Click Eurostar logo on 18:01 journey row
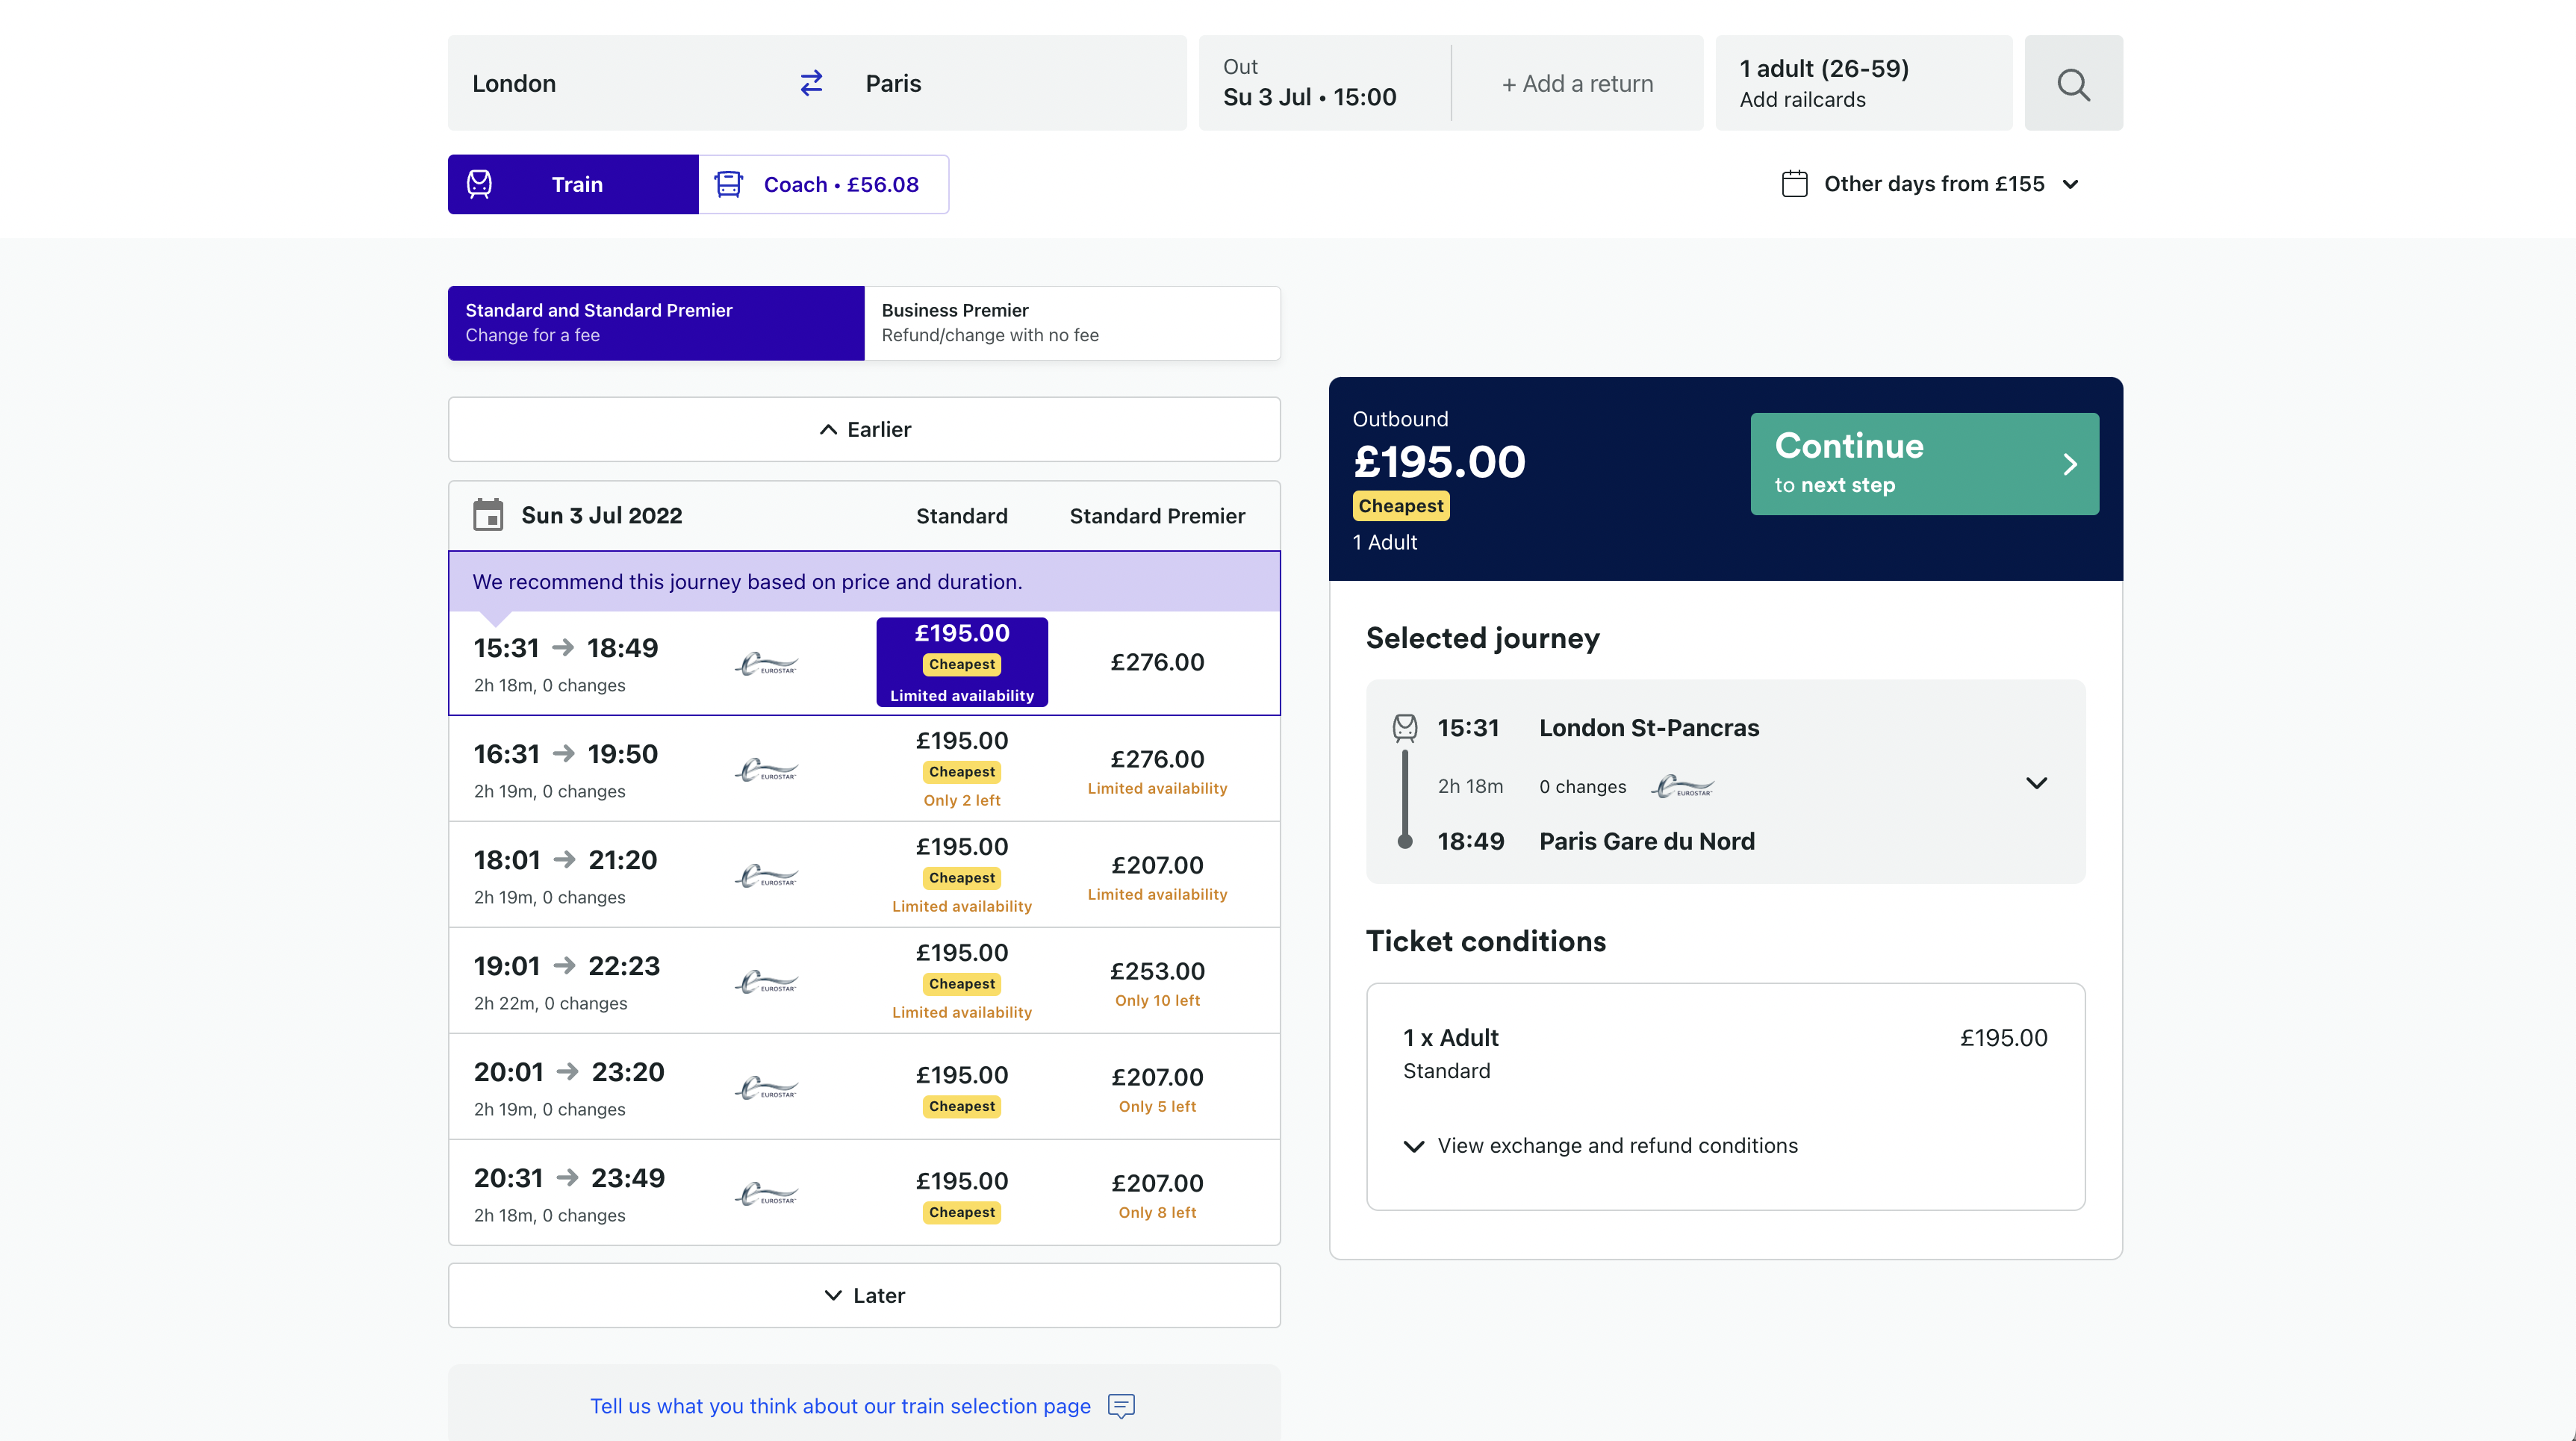This screenshot has width=2576, height=1441. pos(767,876)
